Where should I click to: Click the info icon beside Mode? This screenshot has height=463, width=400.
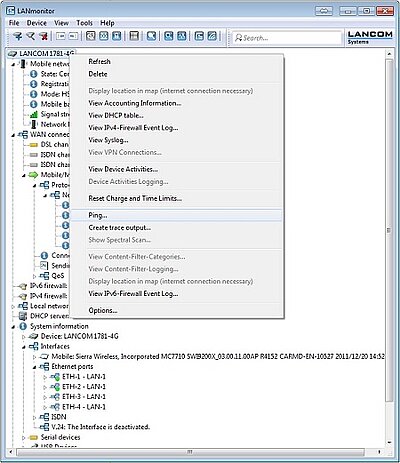pyautogui.click(x=34, y=94)
